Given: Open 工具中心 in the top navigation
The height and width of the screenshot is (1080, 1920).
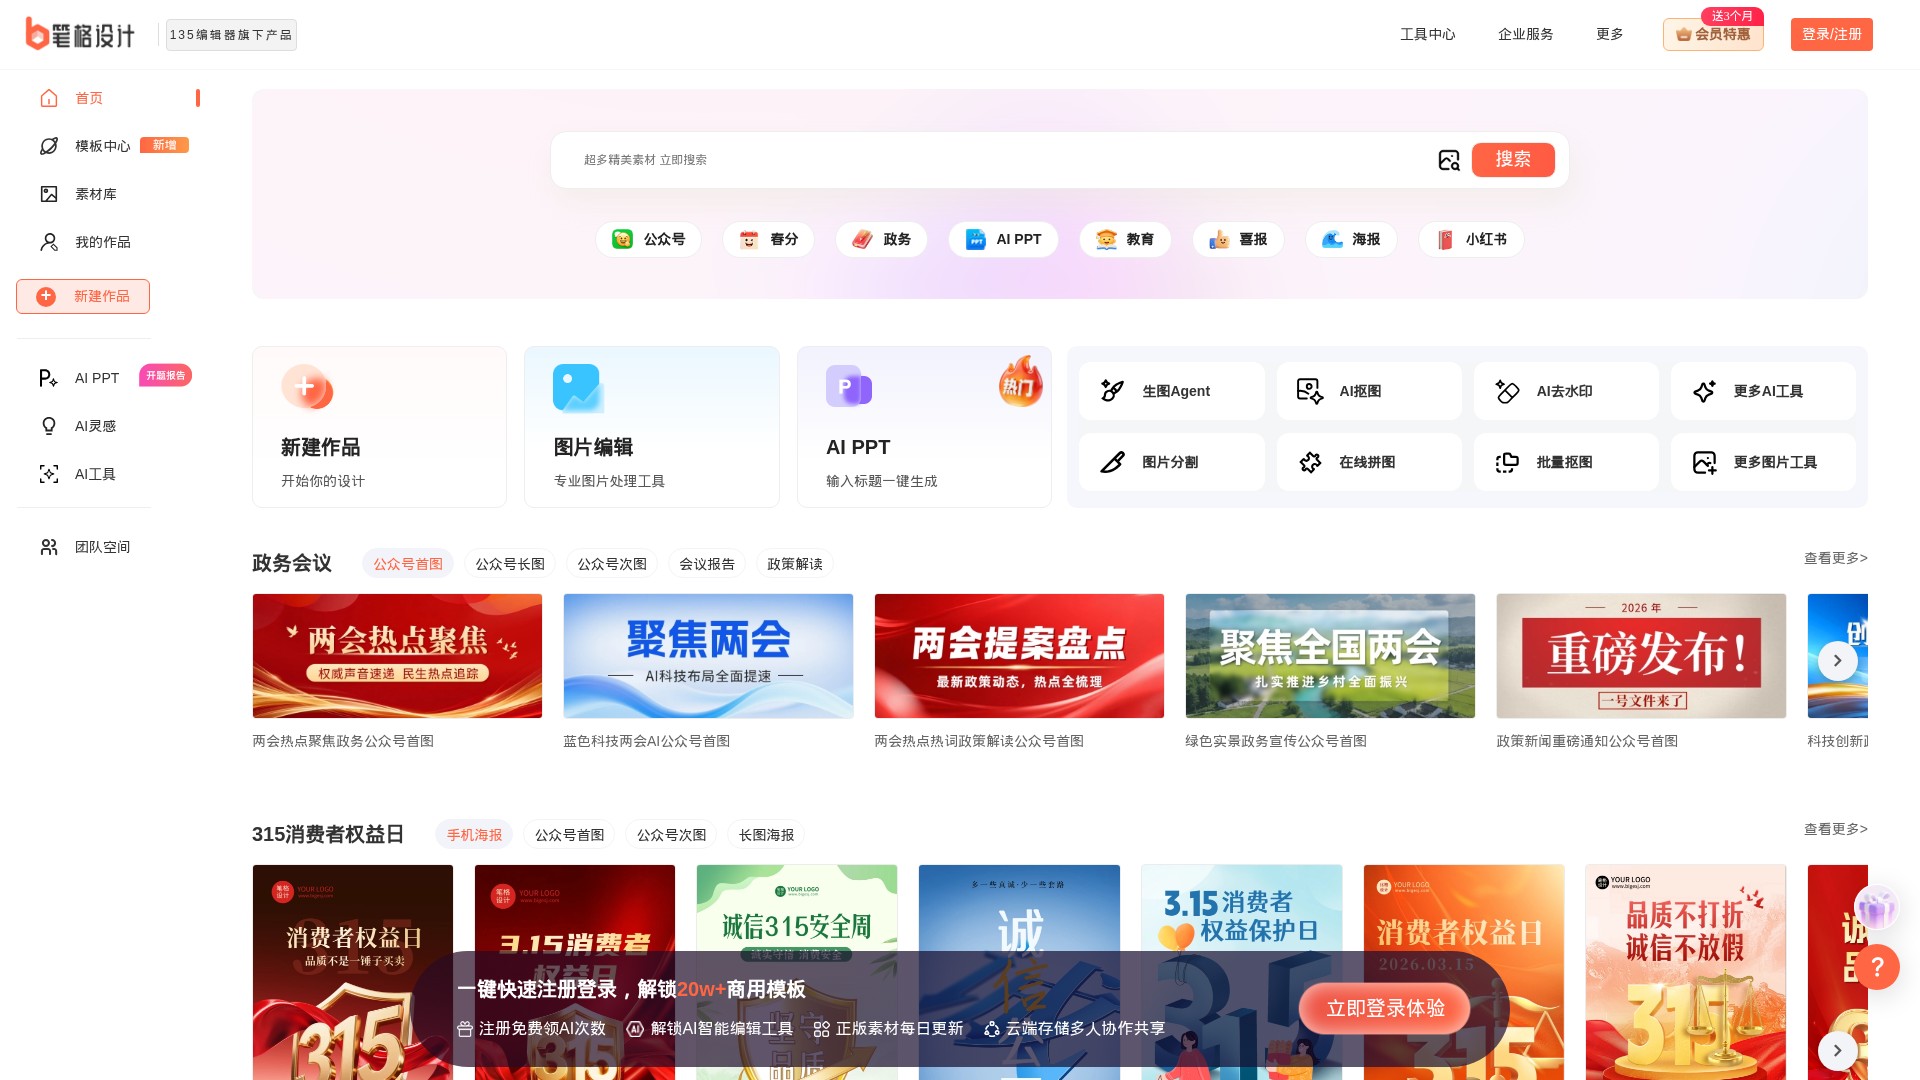Looking at the screenshot, I should point(1427,34).
